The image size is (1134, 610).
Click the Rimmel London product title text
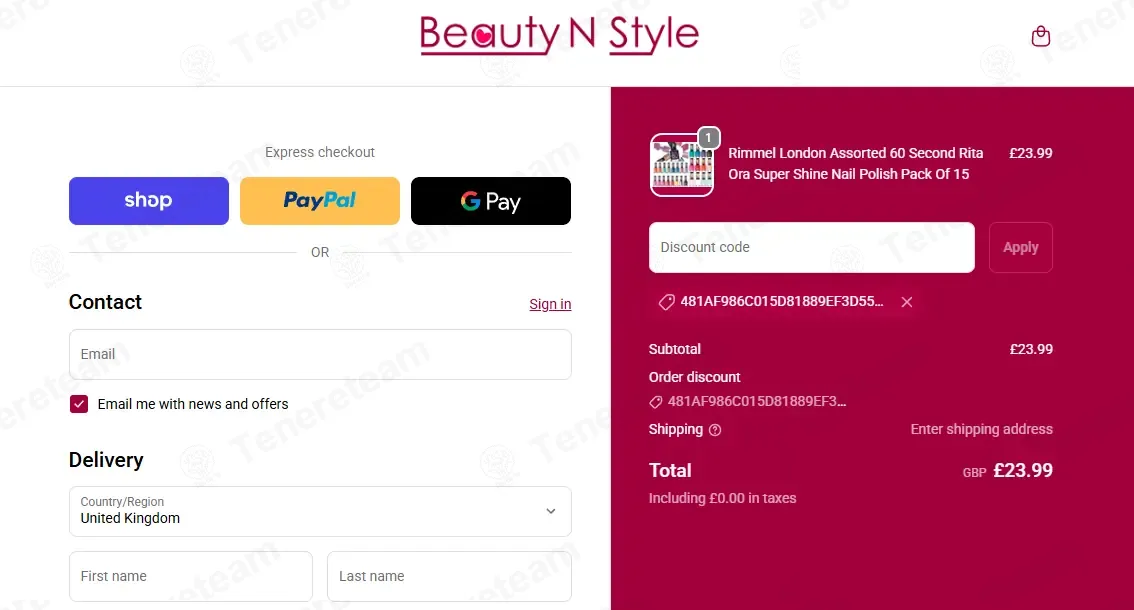tap(856, 164)
